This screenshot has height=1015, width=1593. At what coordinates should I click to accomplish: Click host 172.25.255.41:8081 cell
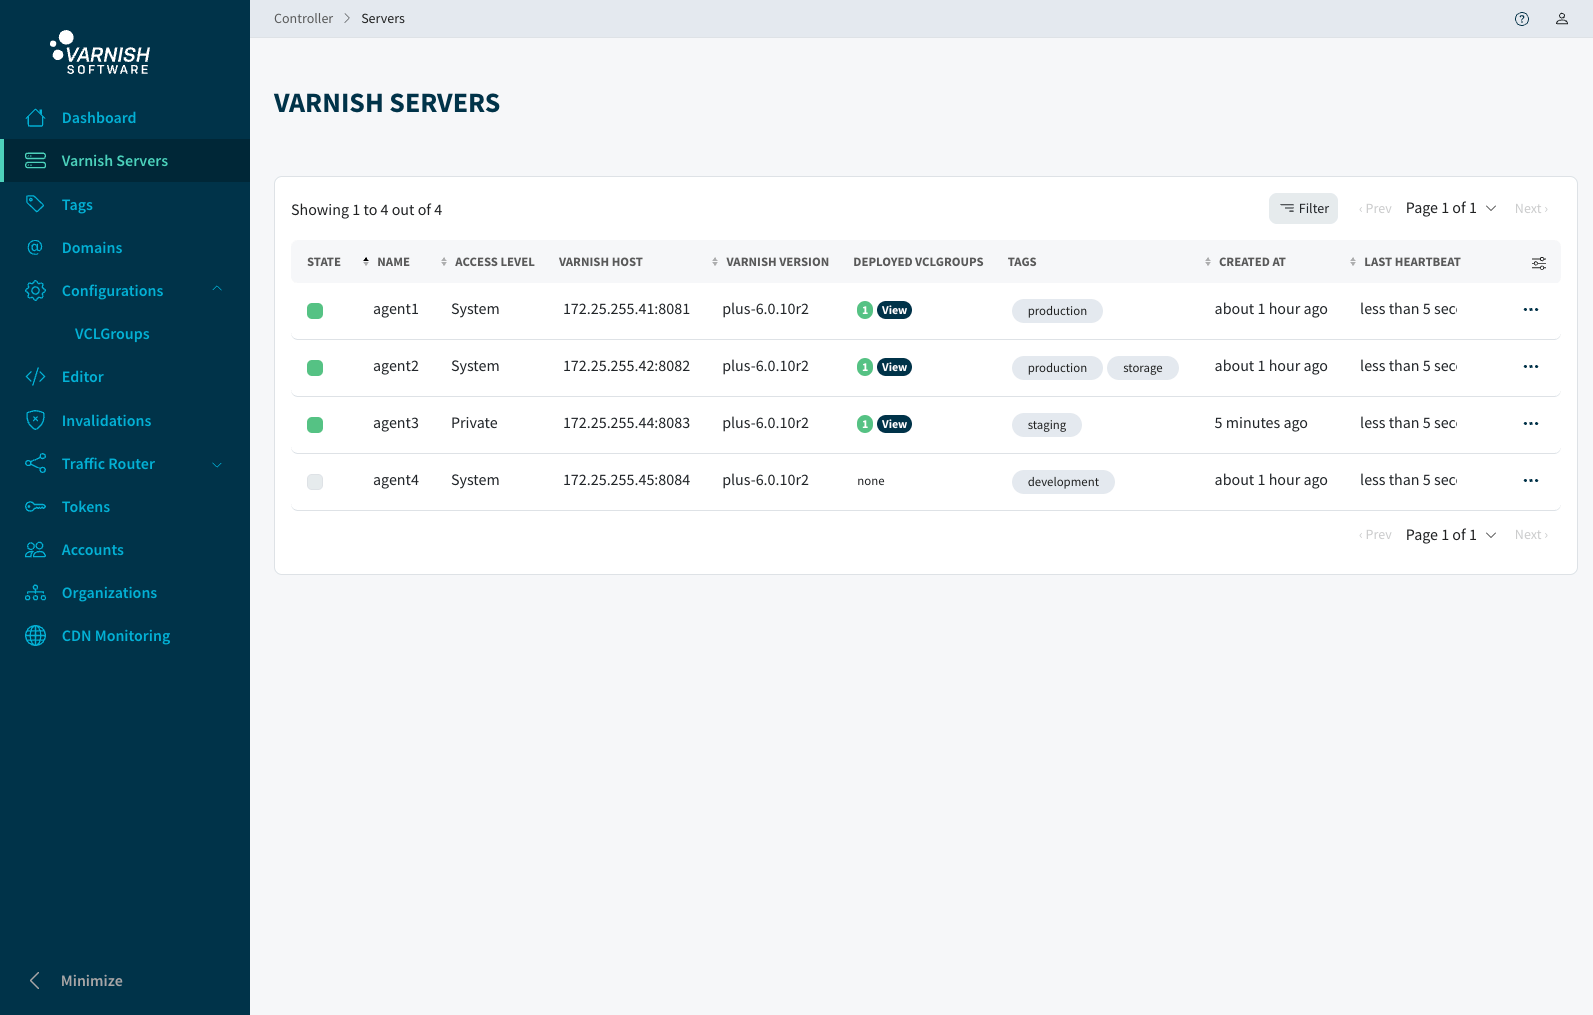point(626,309)
